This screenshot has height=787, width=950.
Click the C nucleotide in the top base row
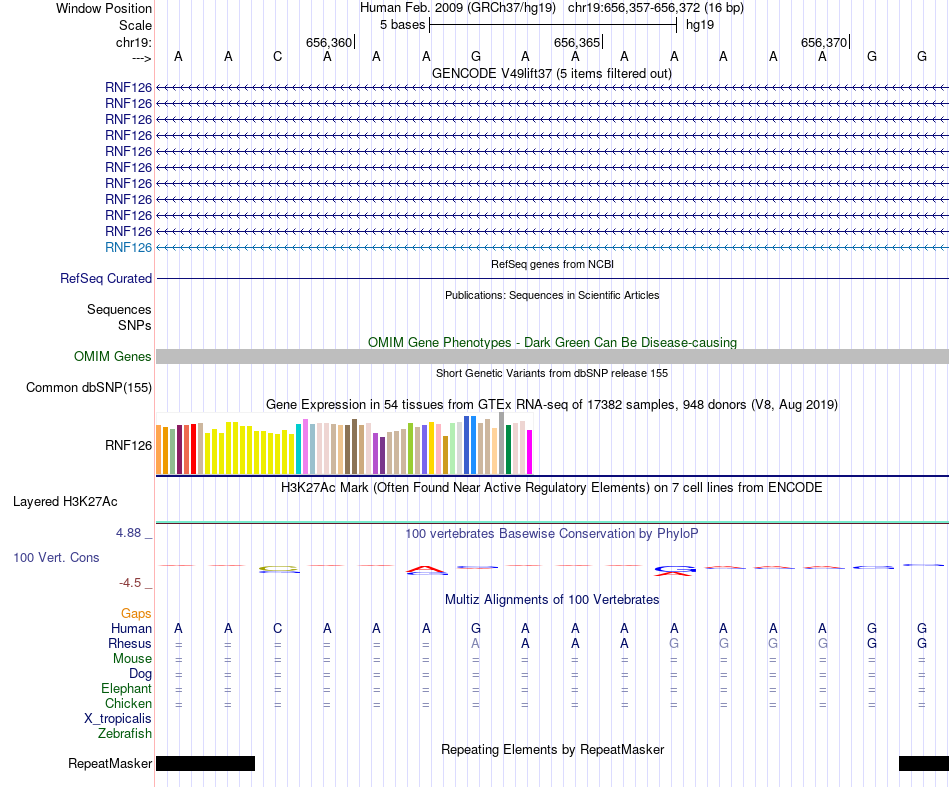click(x=277, y=56)
